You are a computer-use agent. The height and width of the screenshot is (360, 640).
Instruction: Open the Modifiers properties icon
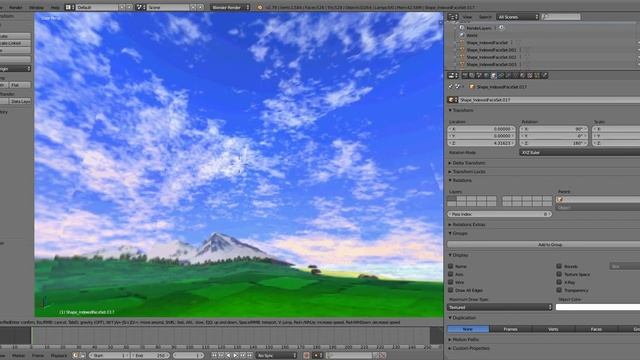coord(508,76)
